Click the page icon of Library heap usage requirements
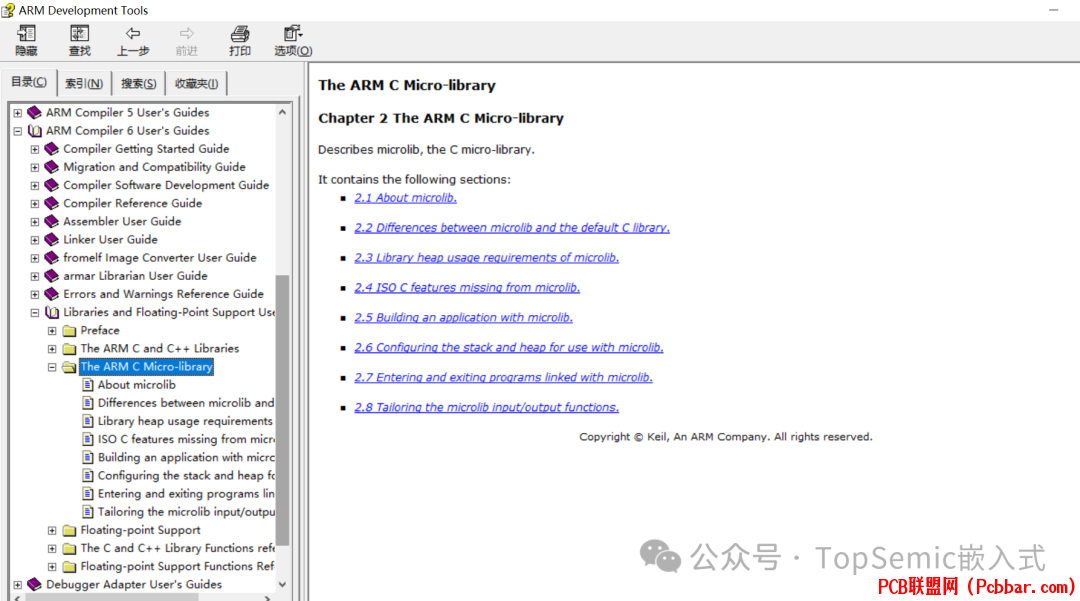 click(87, 421)
